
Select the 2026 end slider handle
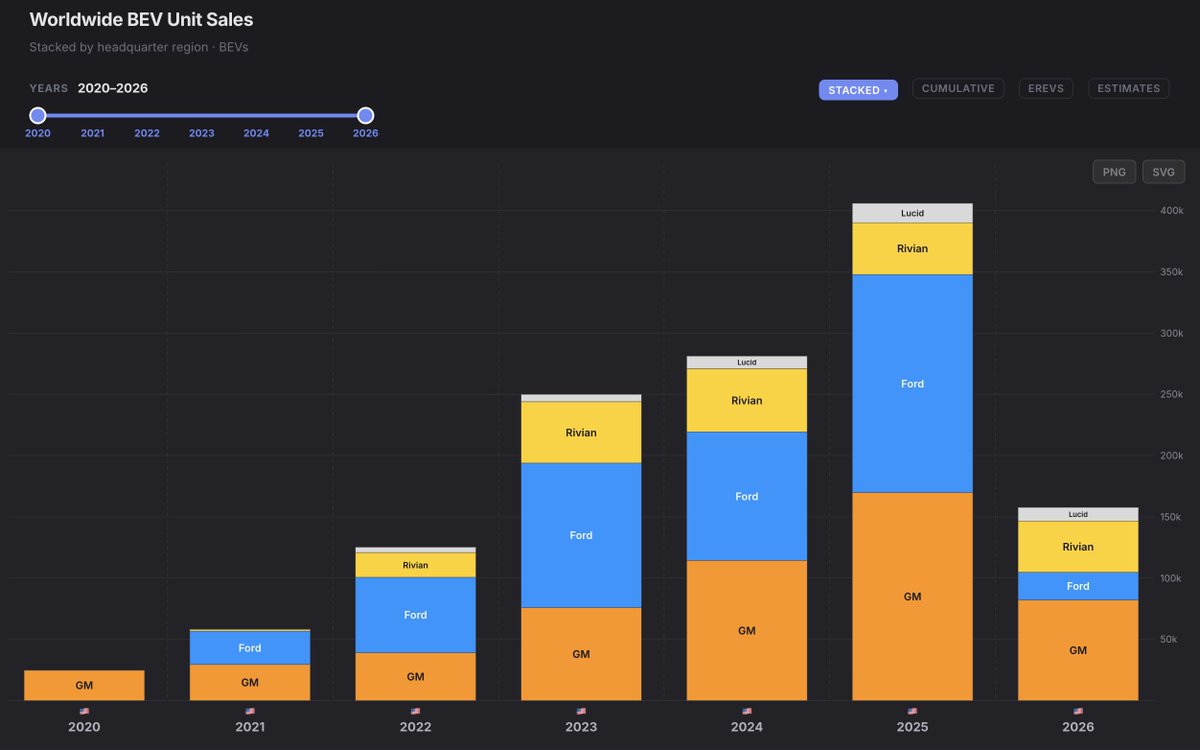click(366, 116)
